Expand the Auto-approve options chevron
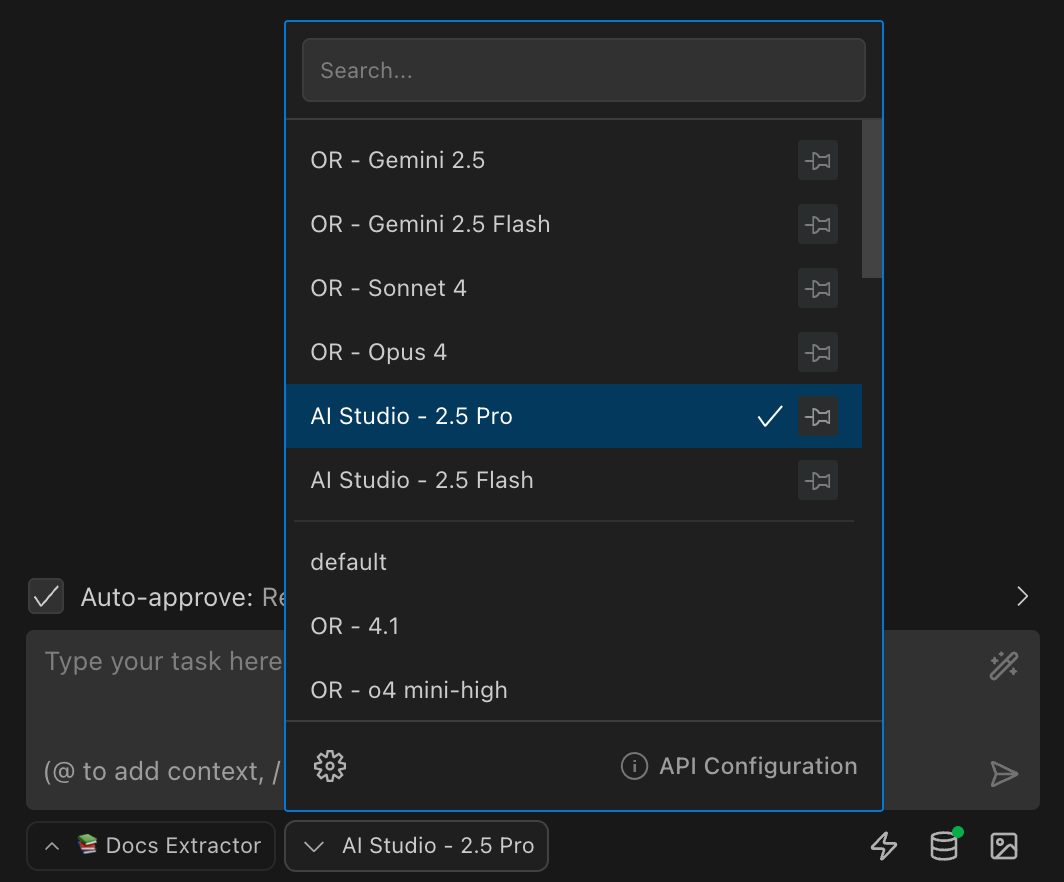 click(1022, 596)
